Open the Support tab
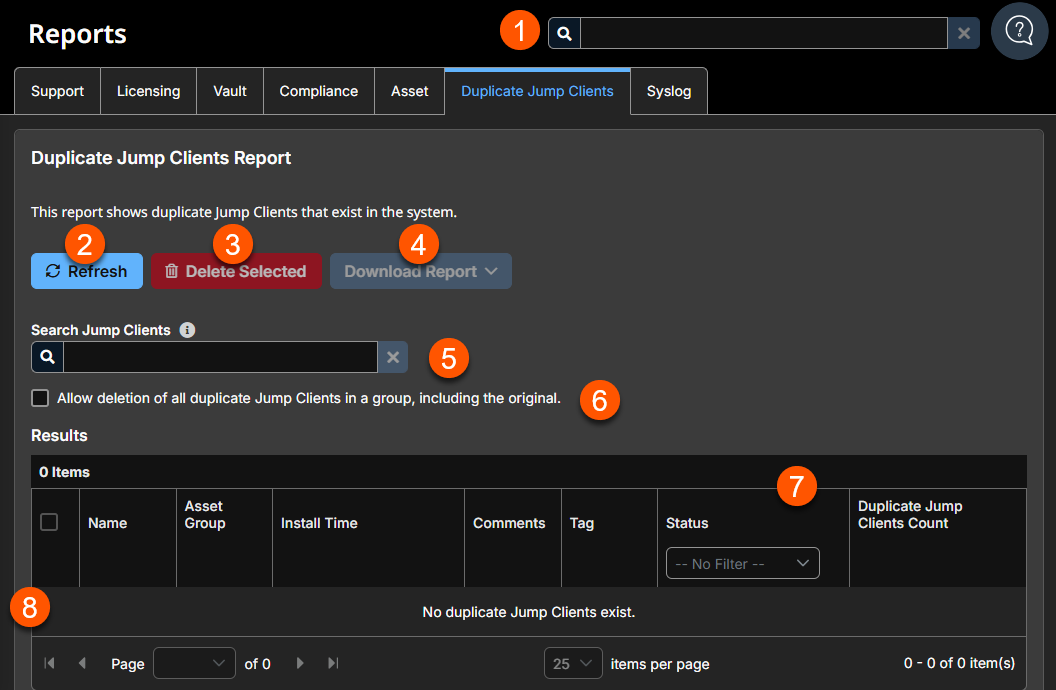This screenshot has width=1056, height=690. point(57,91)
